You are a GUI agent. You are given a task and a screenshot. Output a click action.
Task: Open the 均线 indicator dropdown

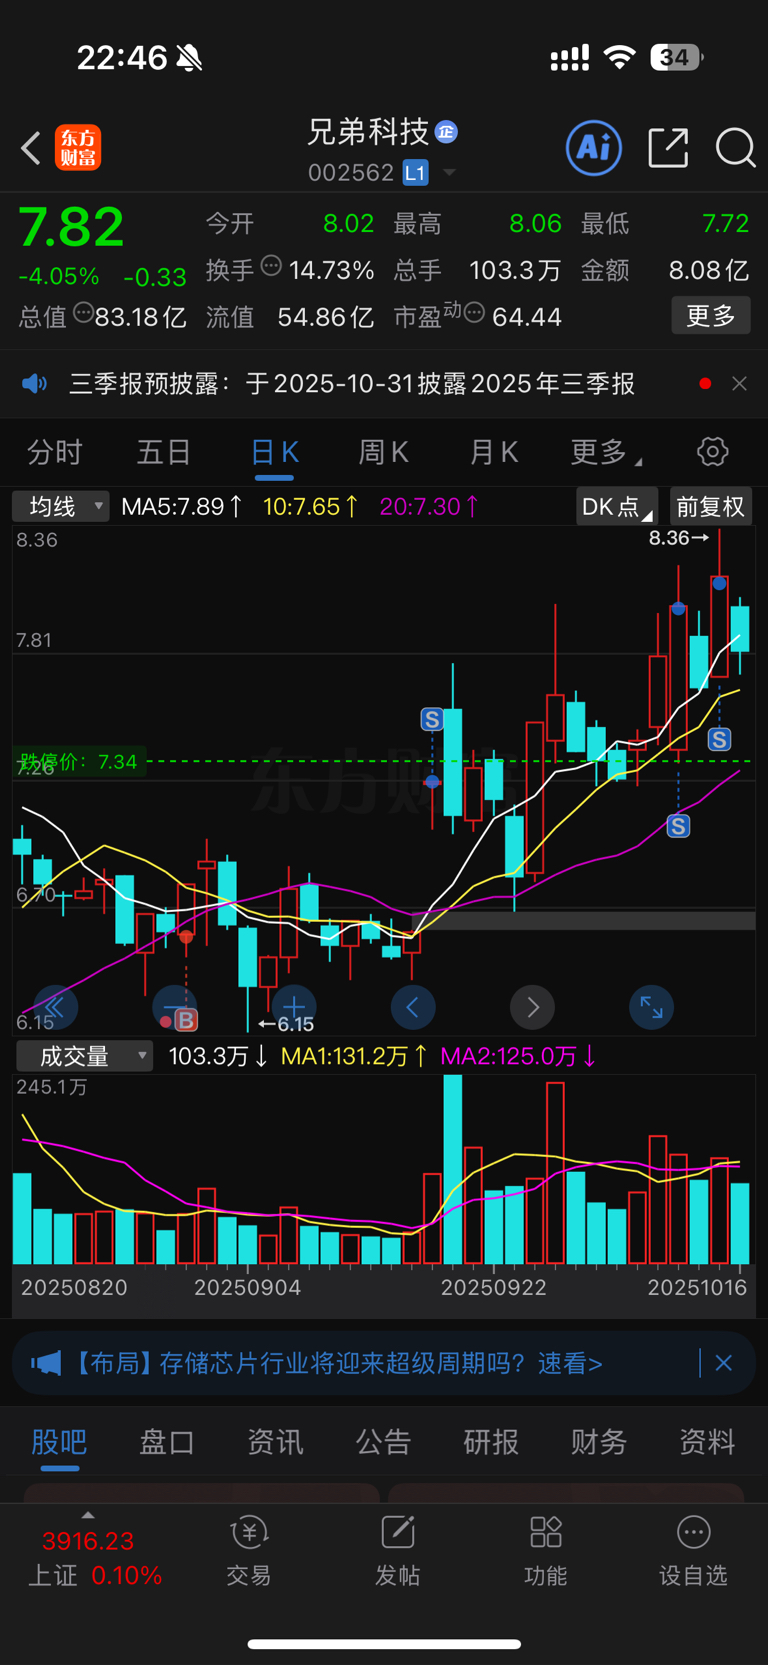click(x=60, y=507)
